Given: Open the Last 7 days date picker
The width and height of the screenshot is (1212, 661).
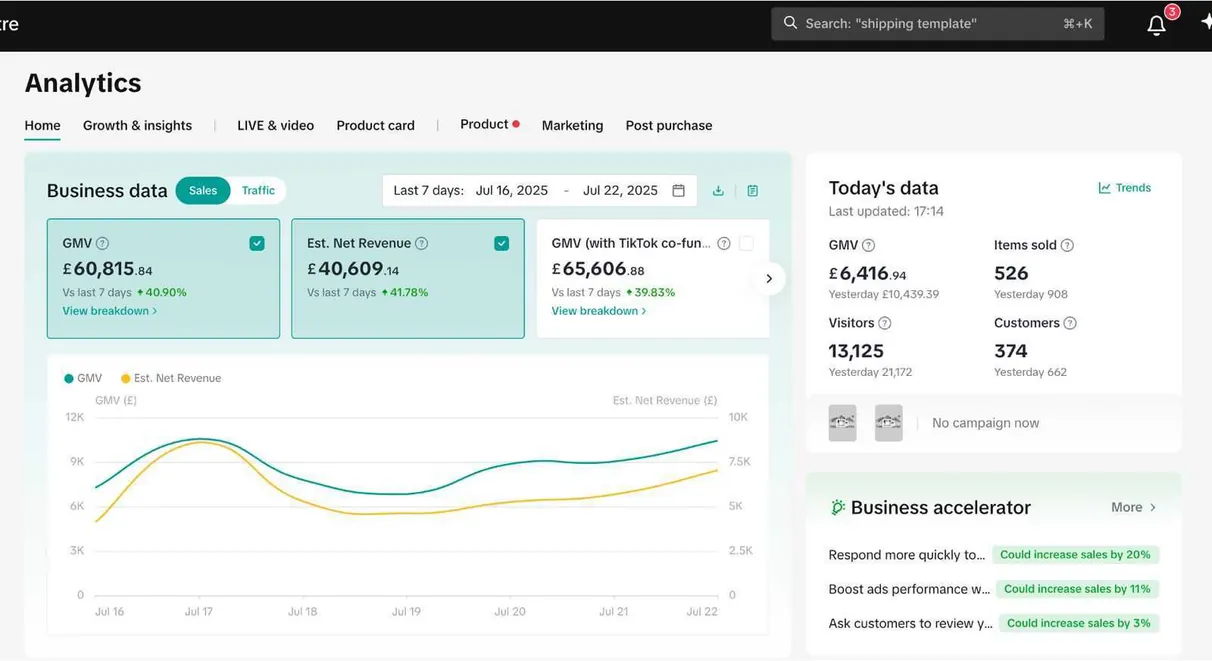Looking at the screenshot, I should coord(539,190).
